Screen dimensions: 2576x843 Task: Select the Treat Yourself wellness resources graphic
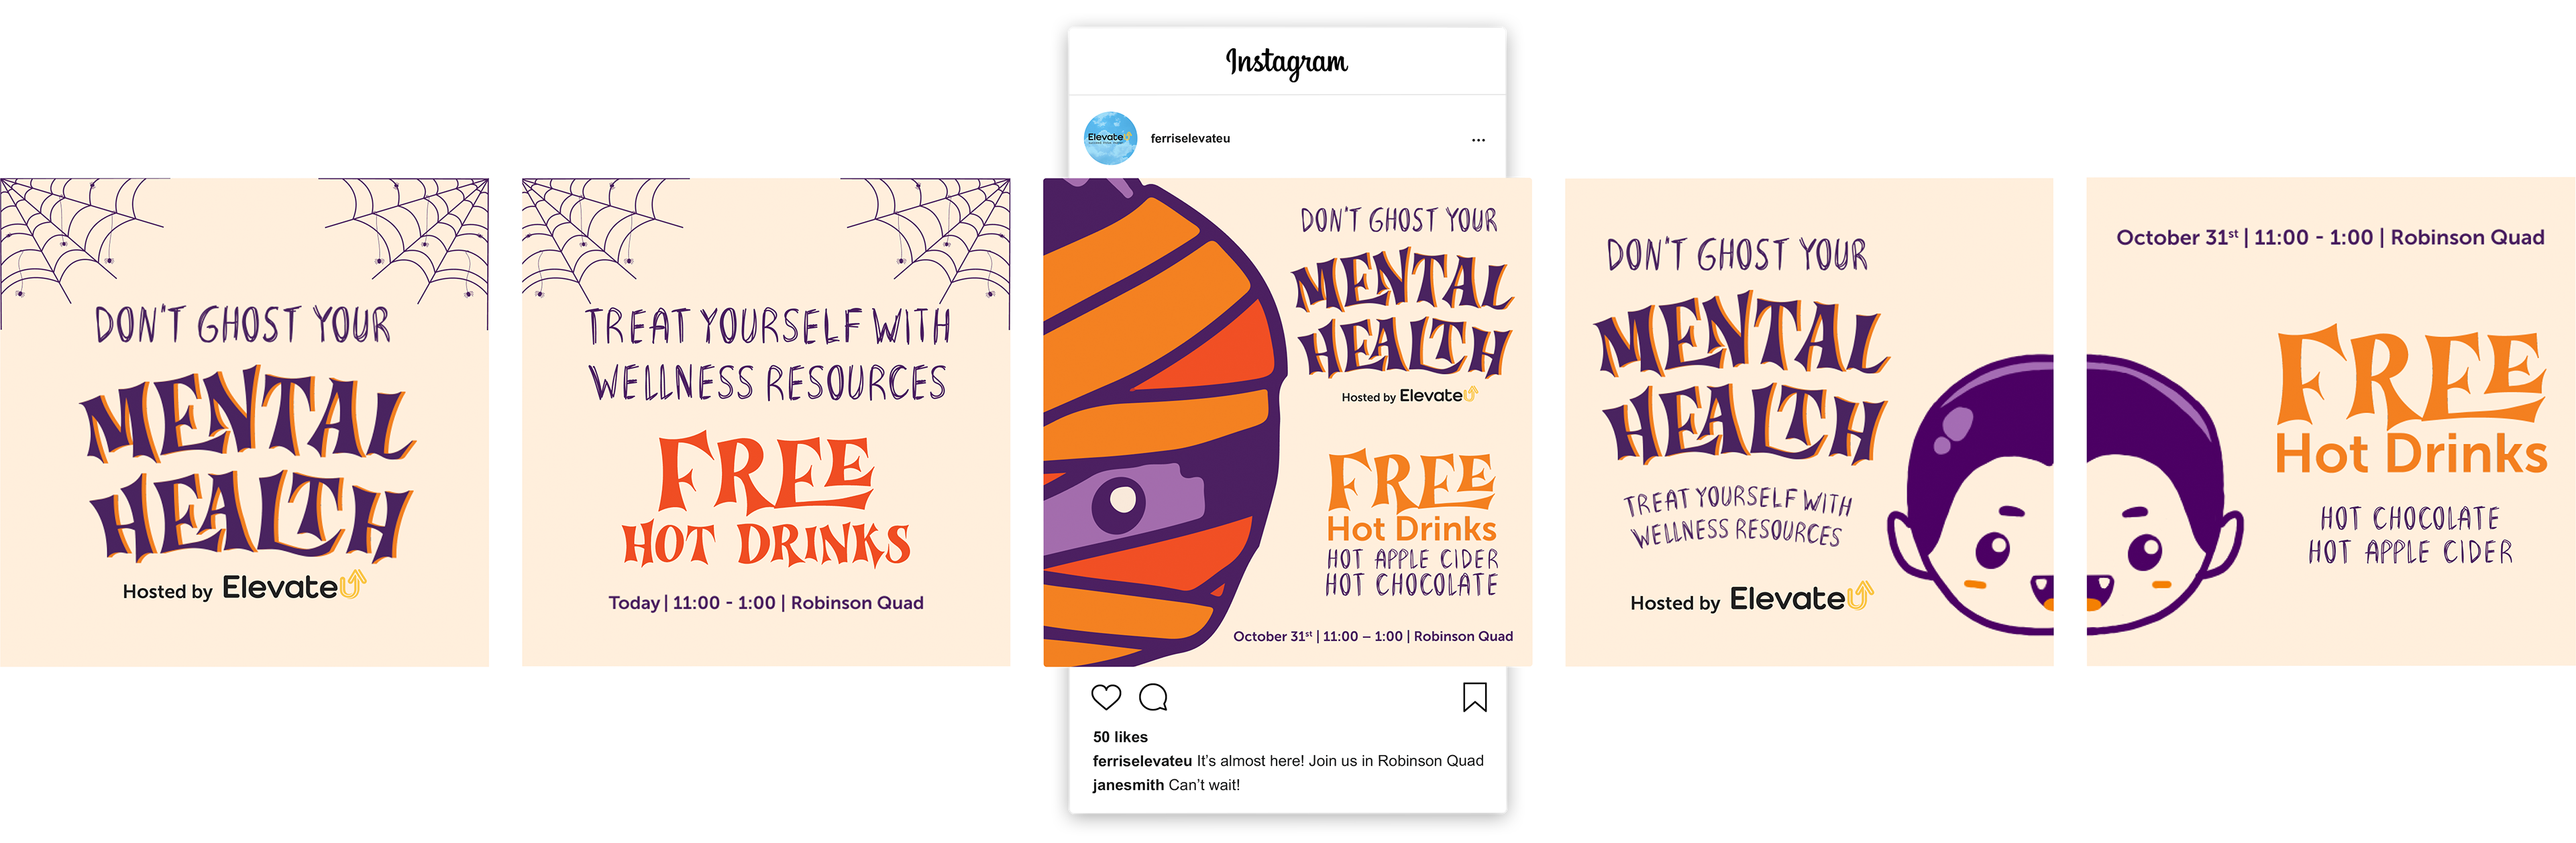[x=766, y=422]
